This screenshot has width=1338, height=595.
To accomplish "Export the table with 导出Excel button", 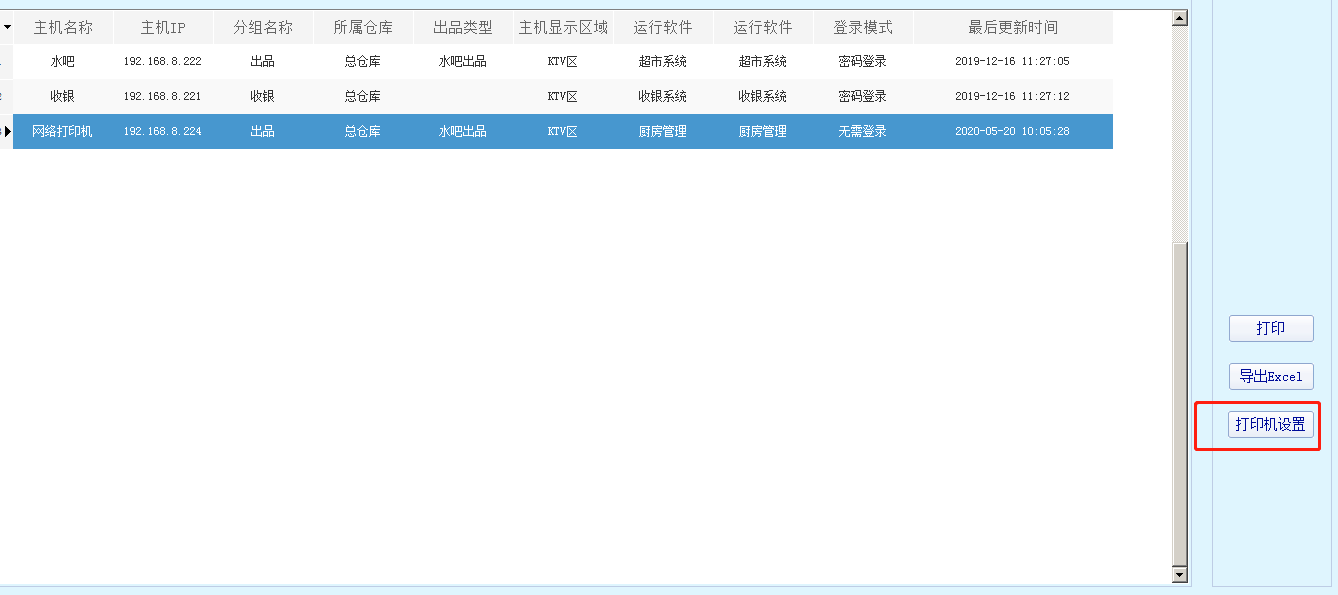I will (x=1271, y=376).
